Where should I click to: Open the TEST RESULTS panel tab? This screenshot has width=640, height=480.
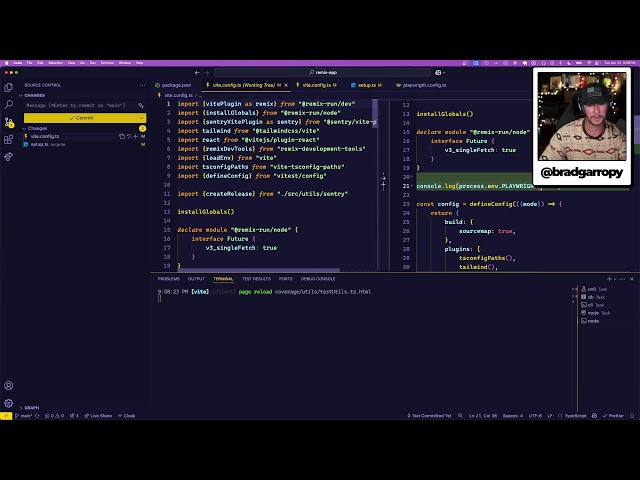point(256,279)
